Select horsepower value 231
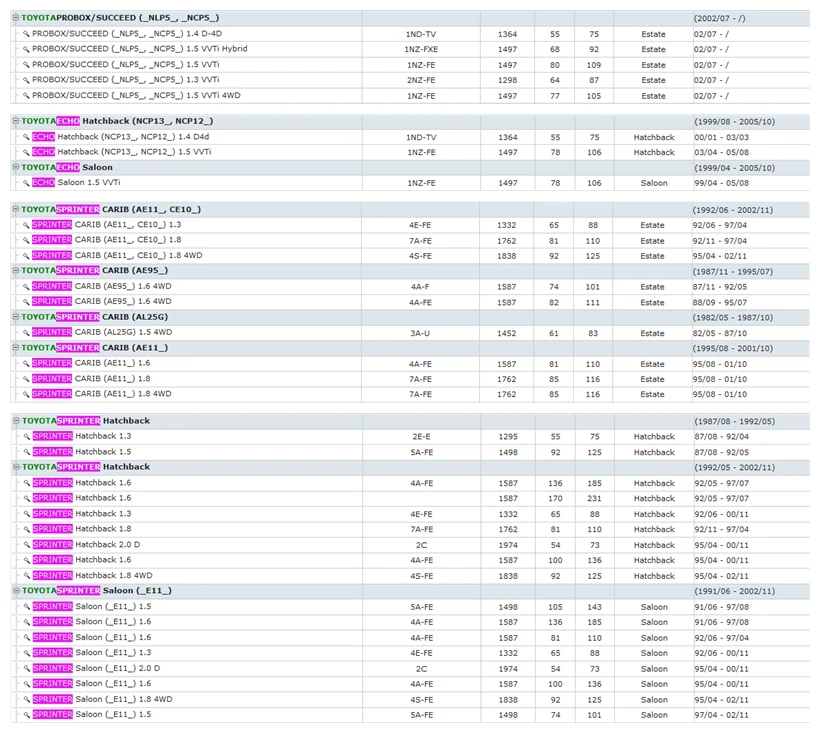Viewport: 820px width, 733px height. coord(594,499)
